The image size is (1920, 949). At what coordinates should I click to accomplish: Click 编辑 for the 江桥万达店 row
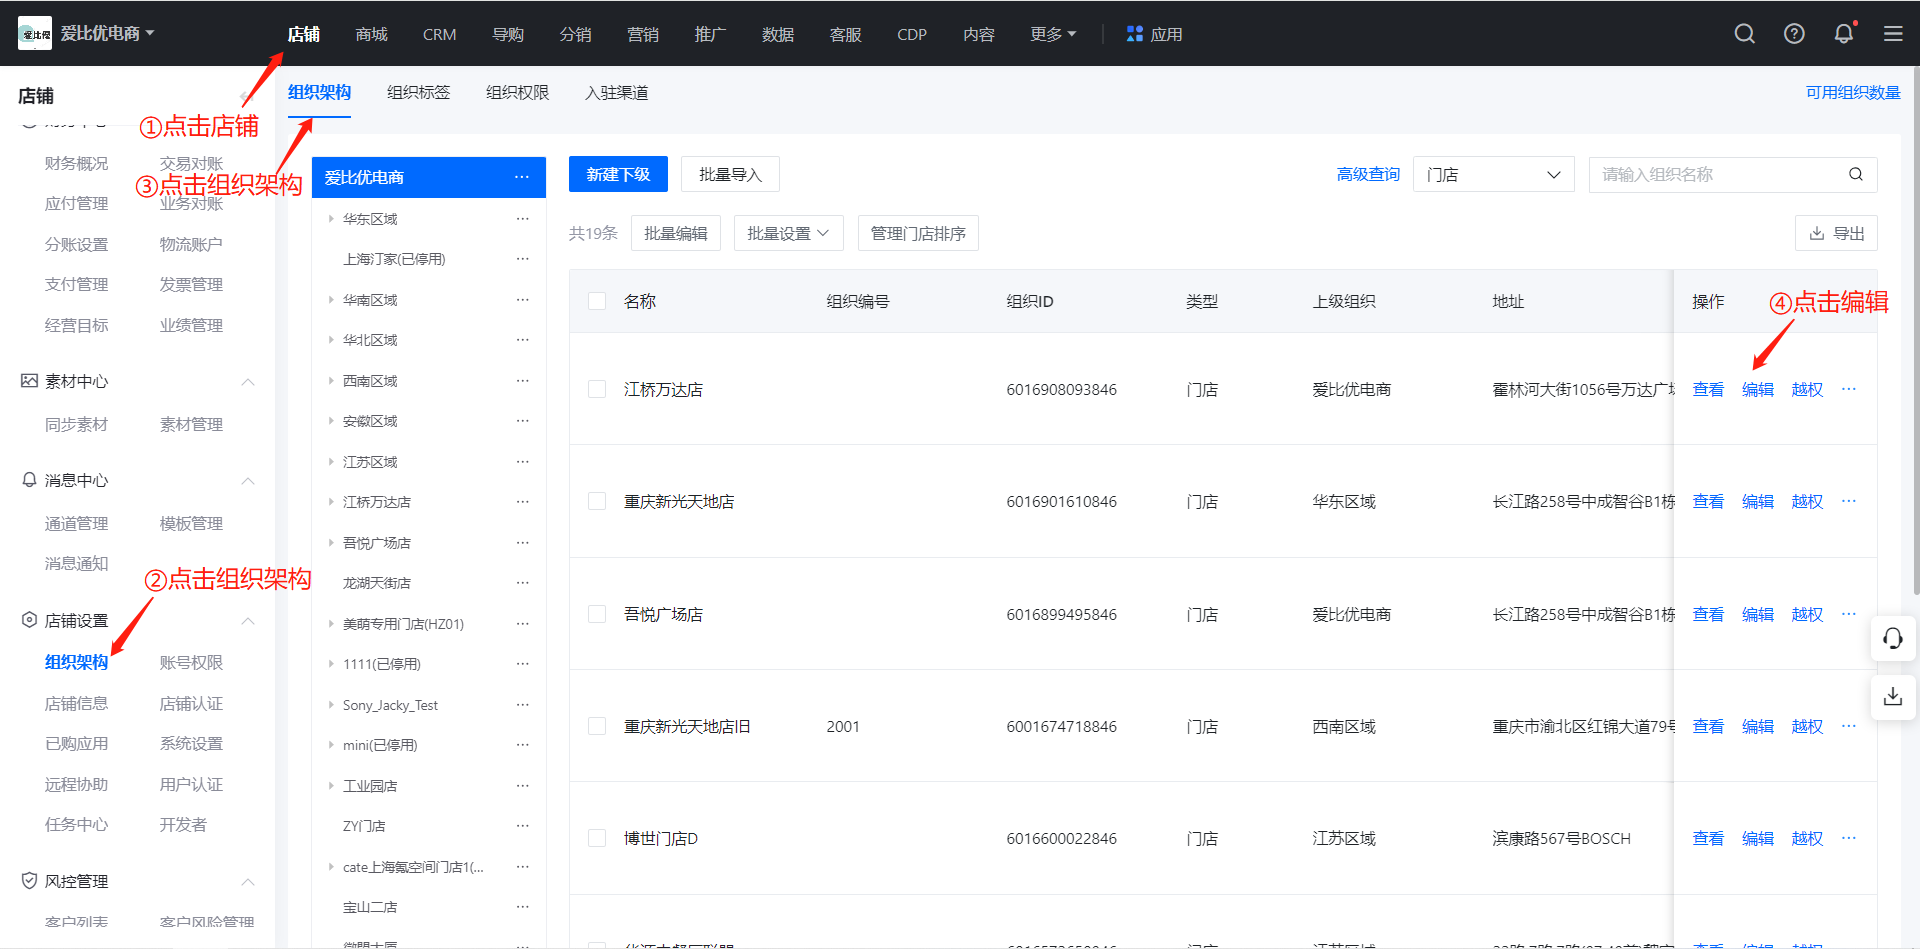pyautogui.click(x=1758, y=389)
